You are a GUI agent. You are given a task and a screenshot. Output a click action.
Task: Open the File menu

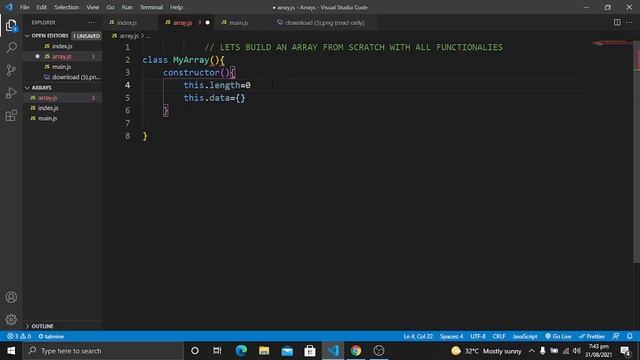tap(24, 7)
